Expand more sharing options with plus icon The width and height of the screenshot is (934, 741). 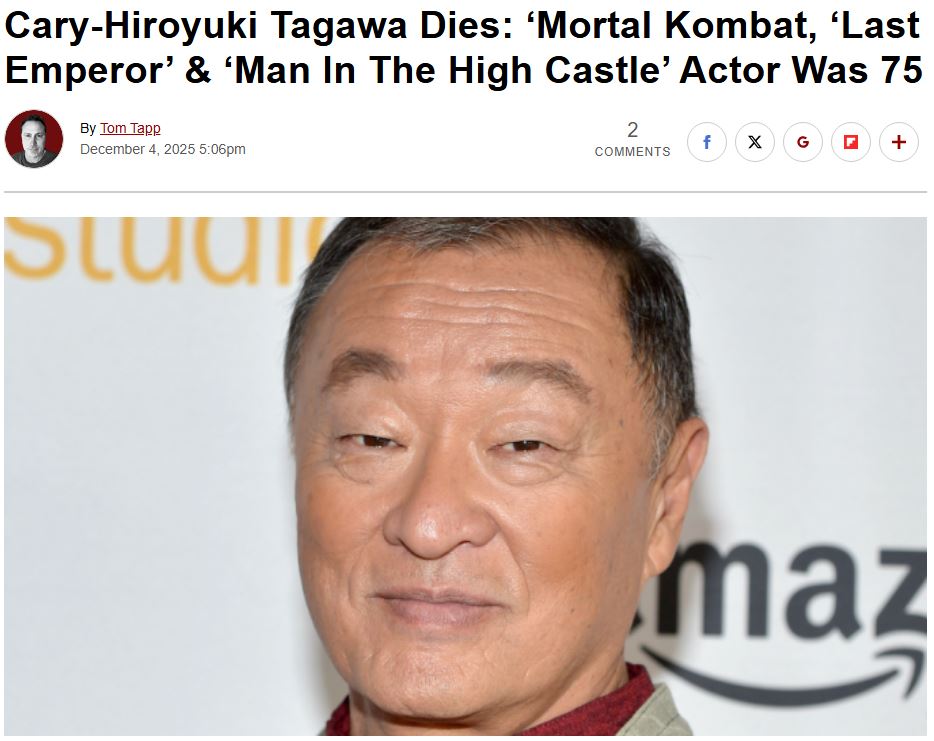(899, 142)
